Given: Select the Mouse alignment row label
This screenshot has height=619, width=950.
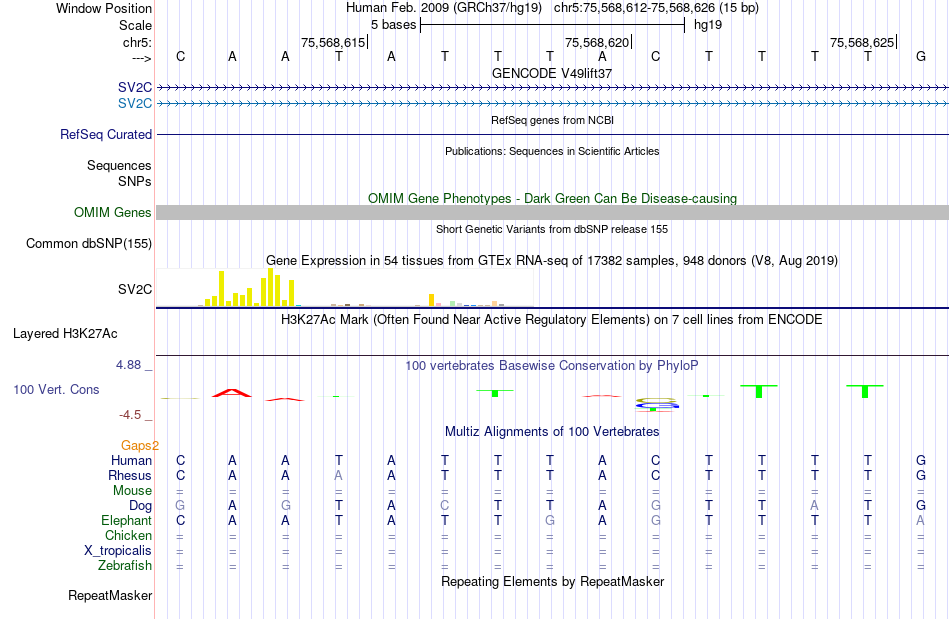Looking at the screenshot, I should coord(132,491).
